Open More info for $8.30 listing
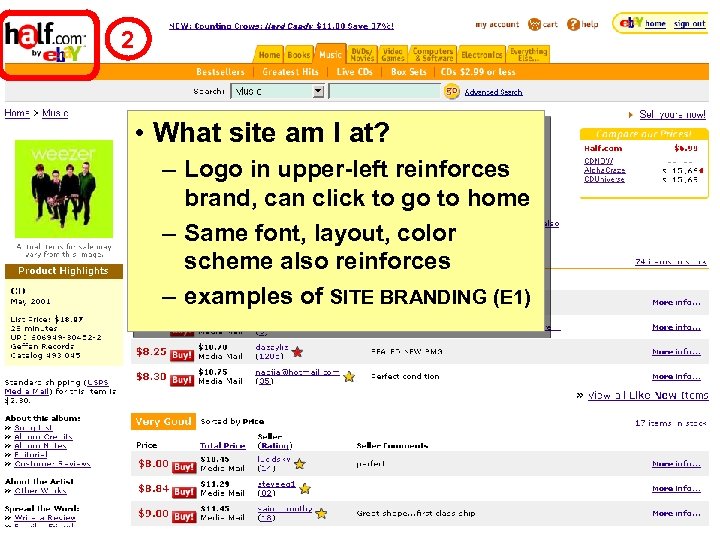 click(x=676, y=377)
